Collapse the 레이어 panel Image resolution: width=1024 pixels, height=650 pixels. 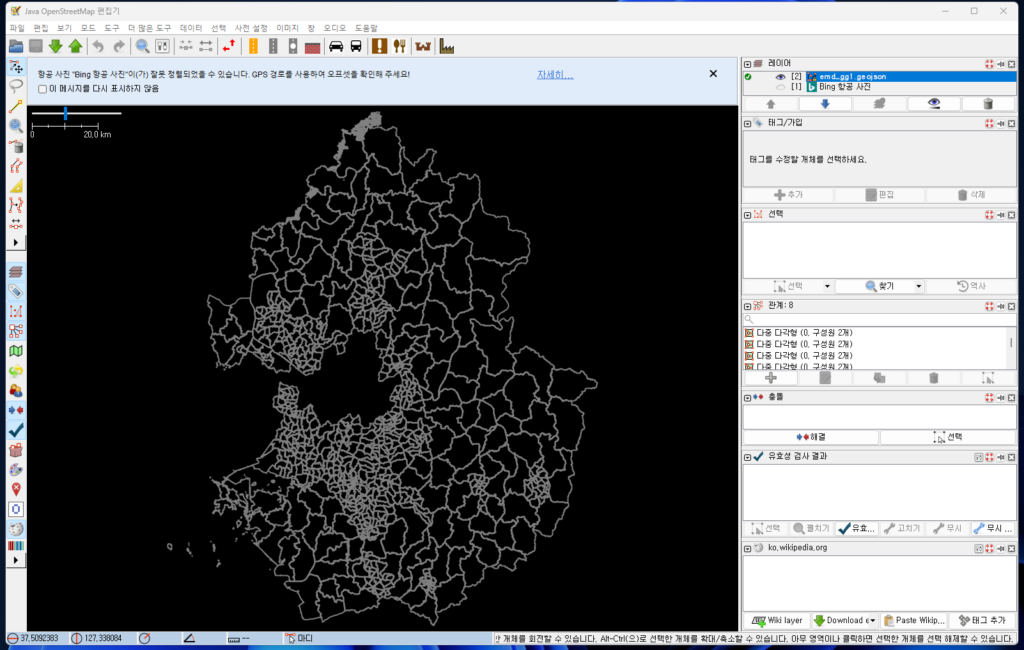(x=747, y=63)
